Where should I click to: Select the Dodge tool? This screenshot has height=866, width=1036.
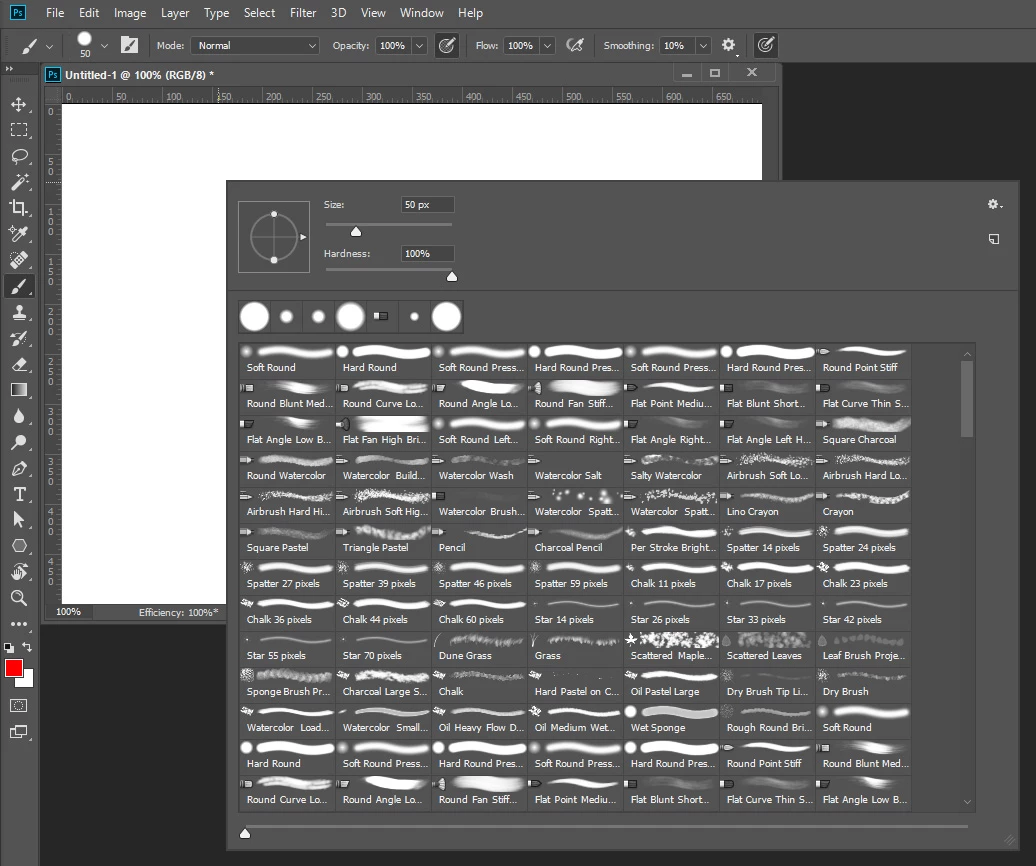(19, 442)
